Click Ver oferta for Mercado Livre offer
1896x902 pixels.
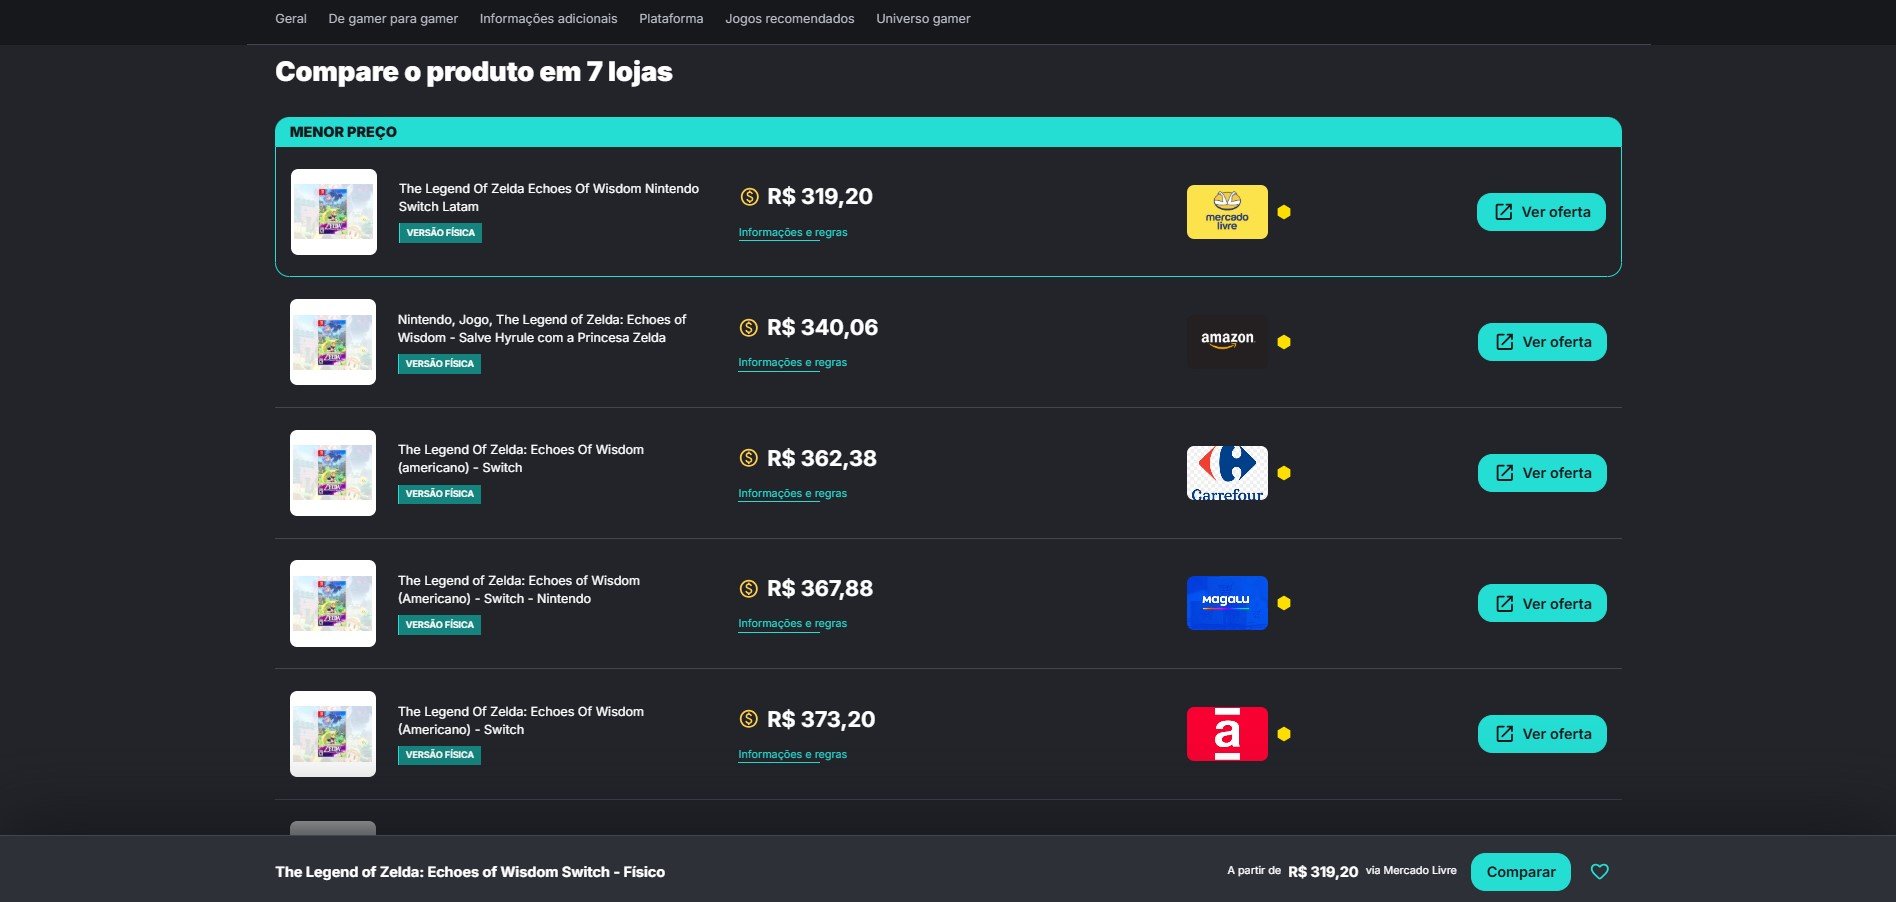tap(1541, 212)
